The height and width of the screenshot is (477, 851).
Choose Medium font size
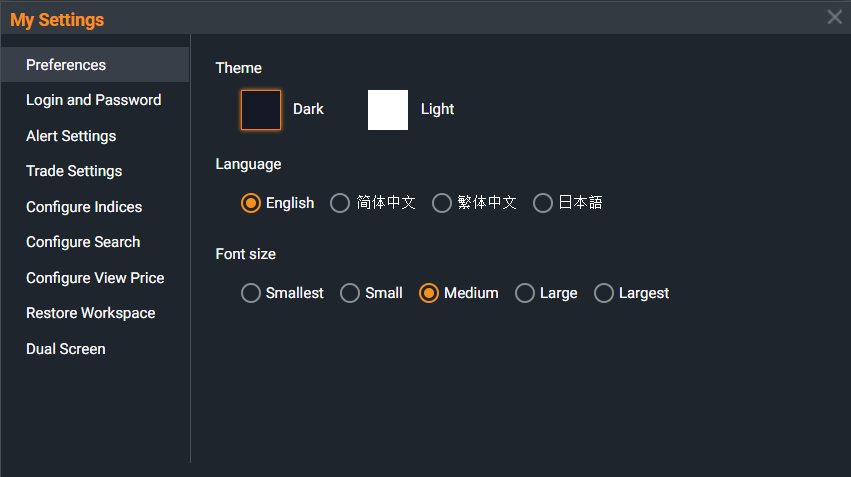point(429,293)
